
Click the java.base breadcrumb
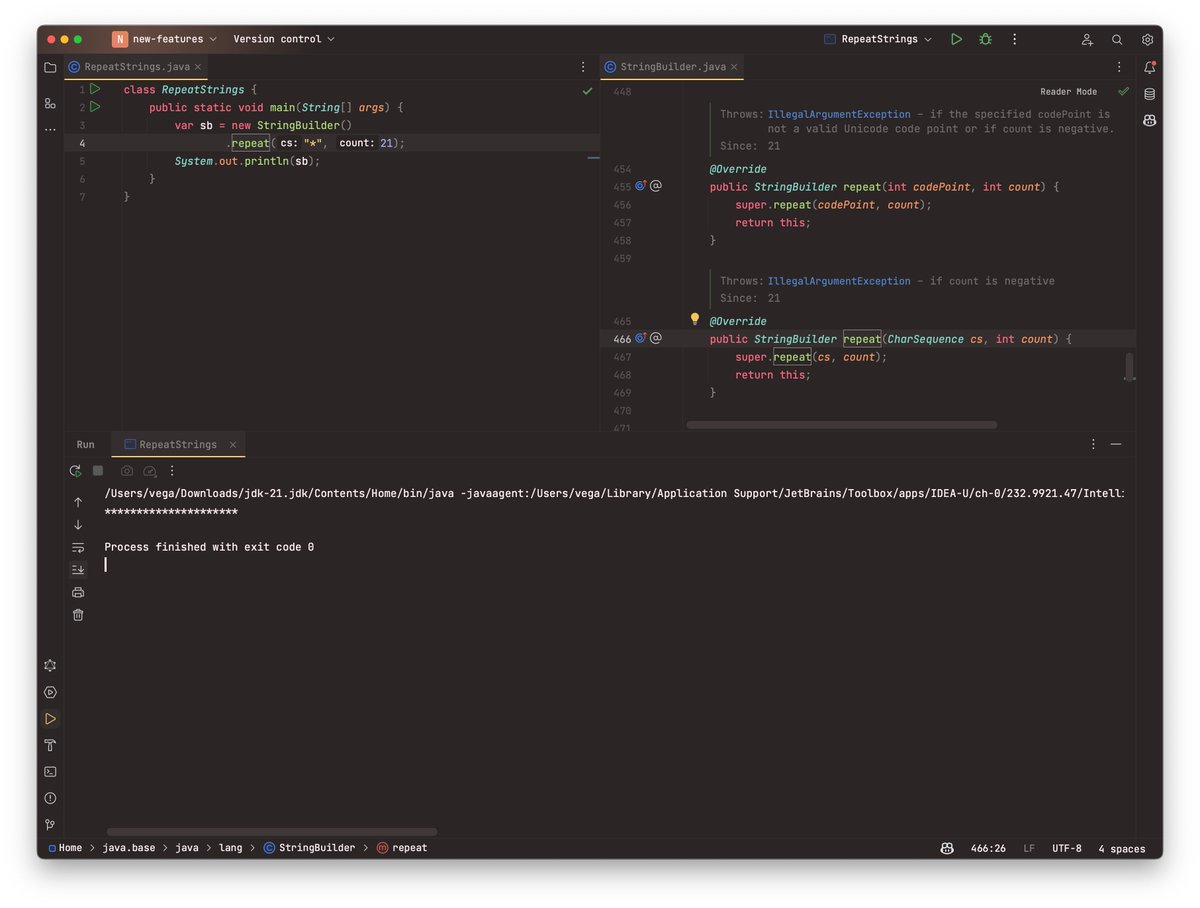pyautogui.click(x=128, y=848)
